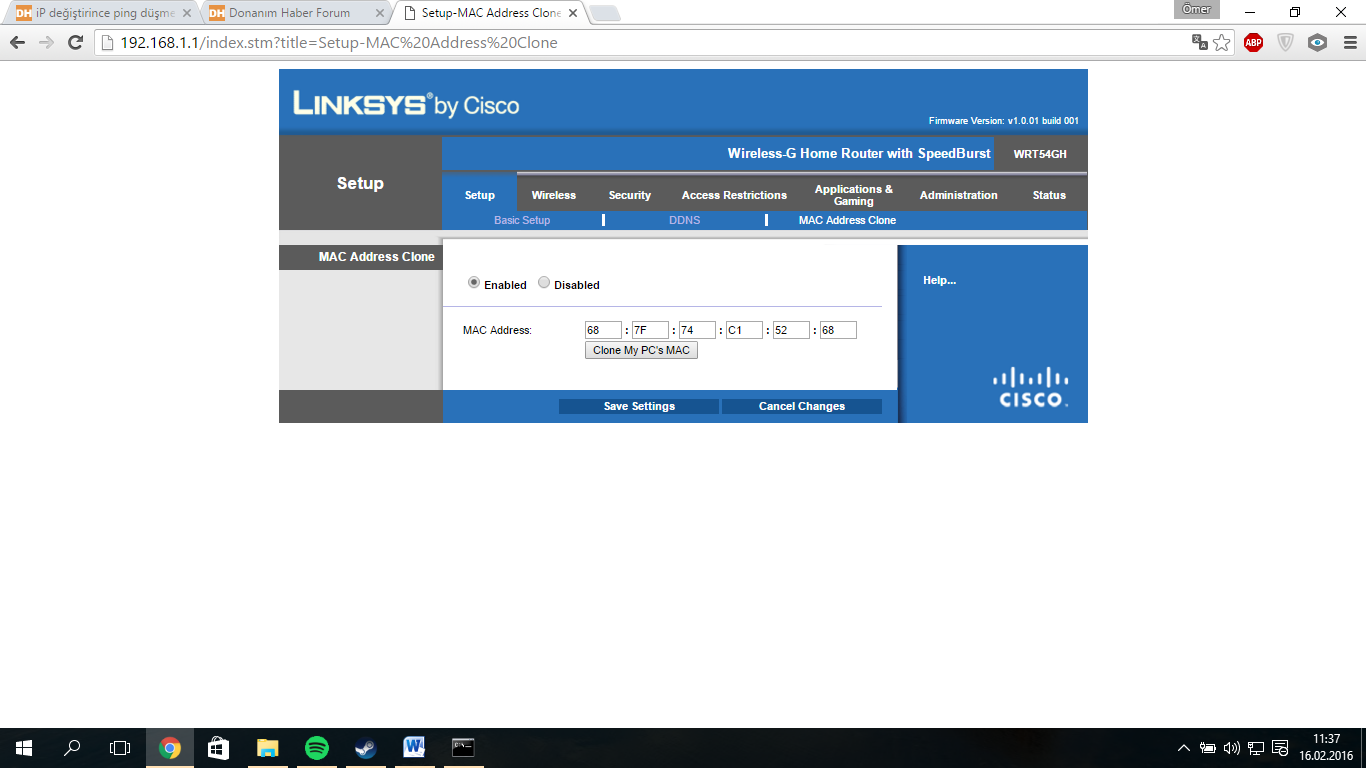Click the browser forward arrow
1366x768 pixels.
click(46, 43)
